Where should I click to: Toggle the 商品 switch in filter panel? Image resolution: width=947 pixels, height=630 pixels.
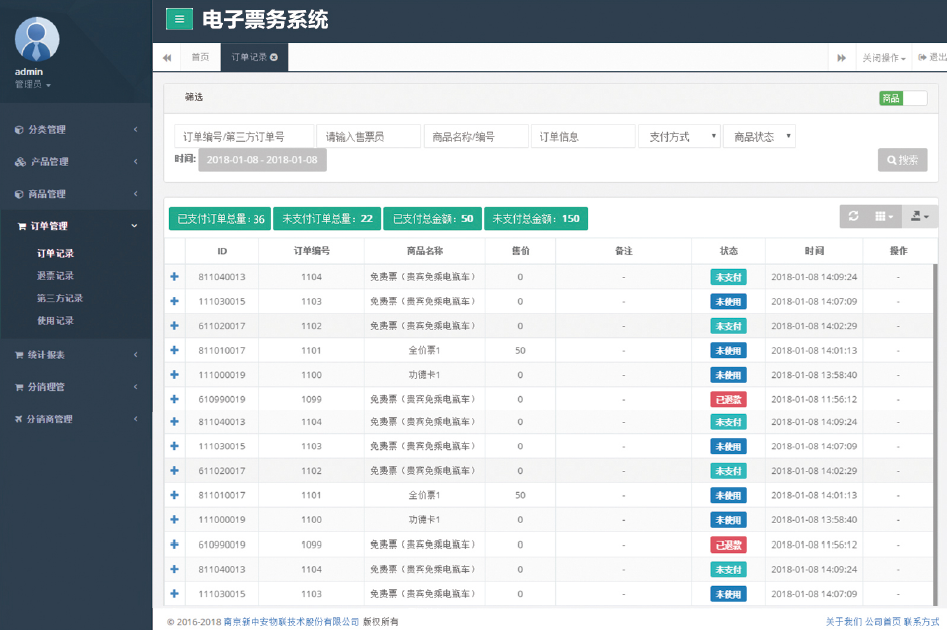(903, 98)
